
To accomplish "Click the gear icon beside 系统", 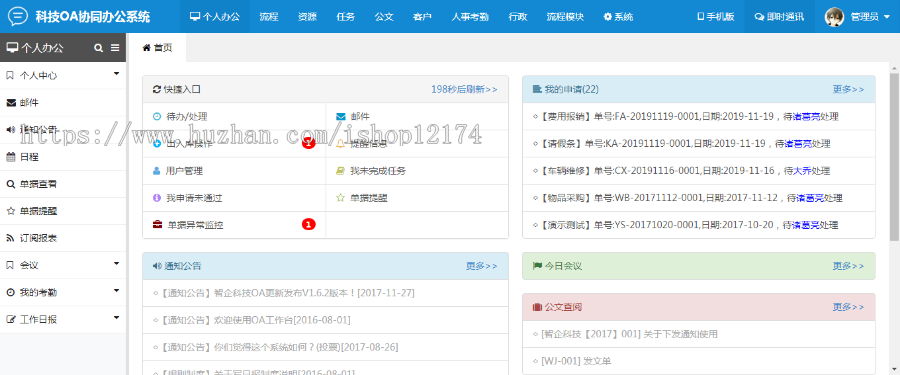I will tap(607, 17).
